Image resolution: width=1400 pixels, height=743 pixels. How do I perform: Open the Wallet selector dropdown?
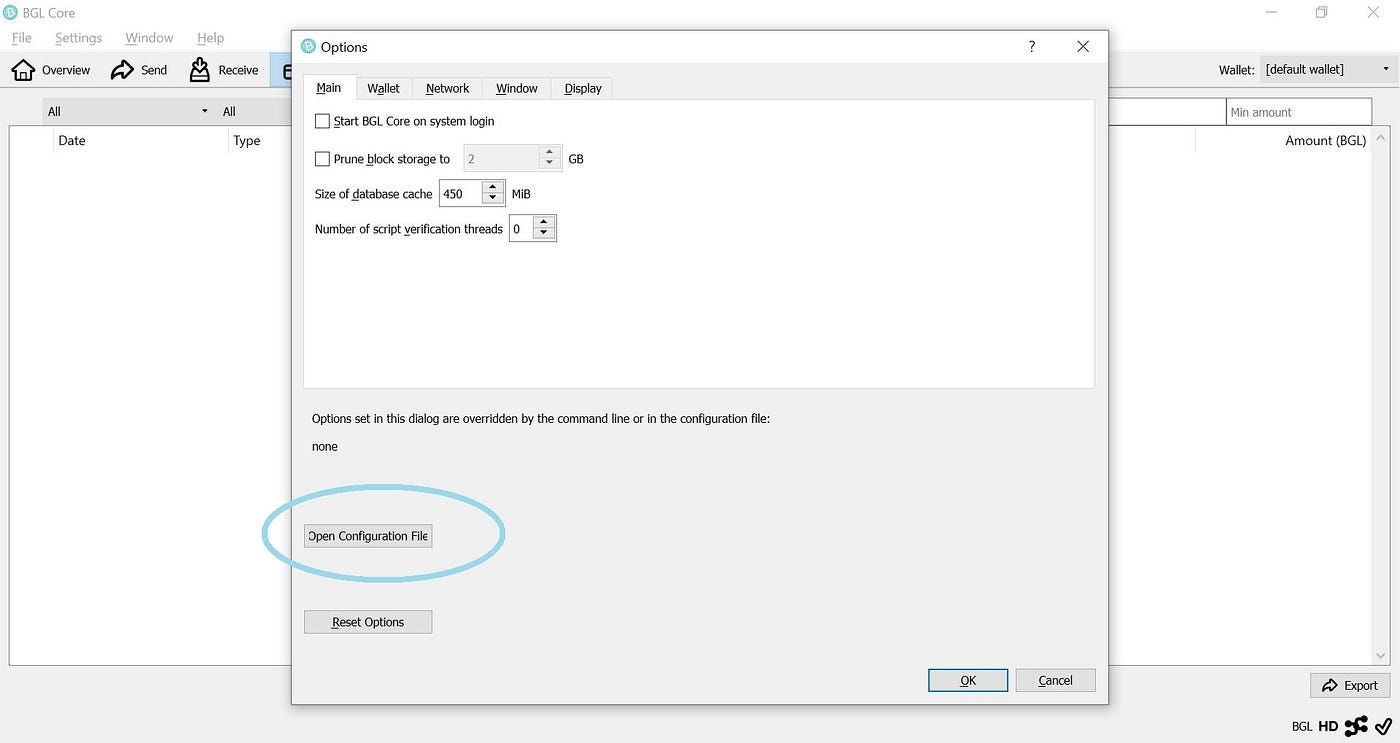[1328, 69]
